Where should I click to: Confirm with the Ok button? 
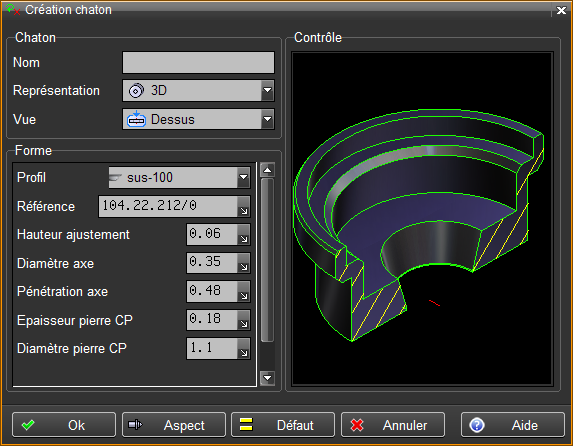(x=64, y=425)
